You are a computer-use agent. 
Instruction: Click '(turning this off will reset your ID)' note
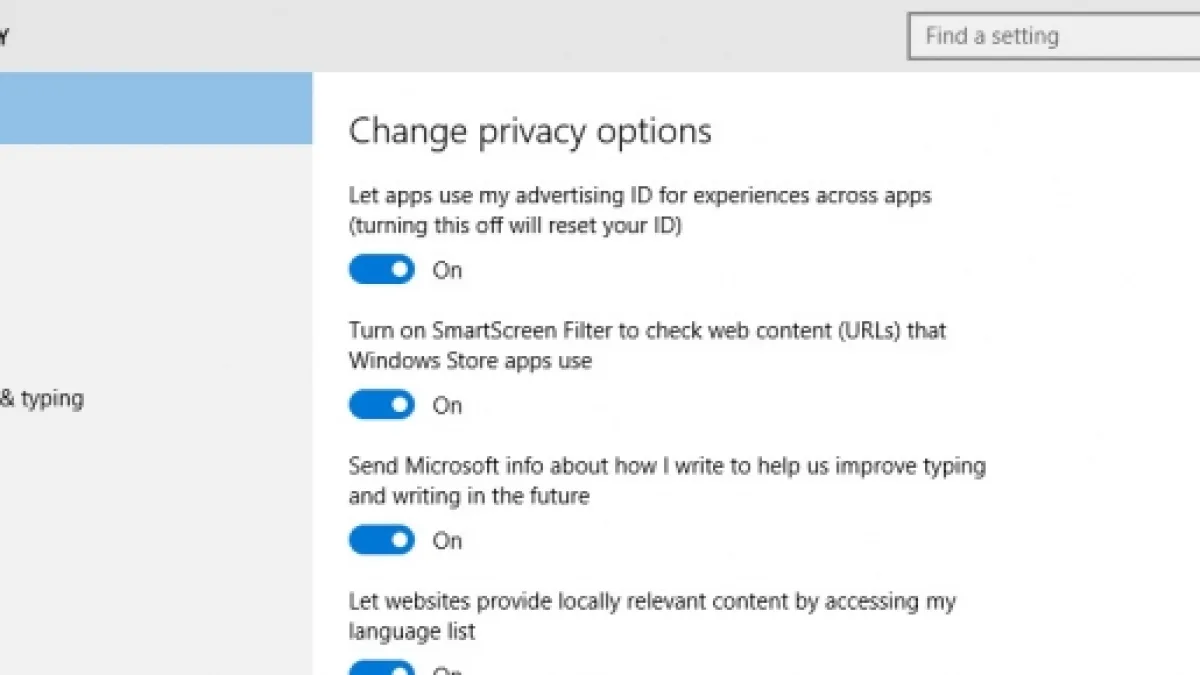point(515,226)
